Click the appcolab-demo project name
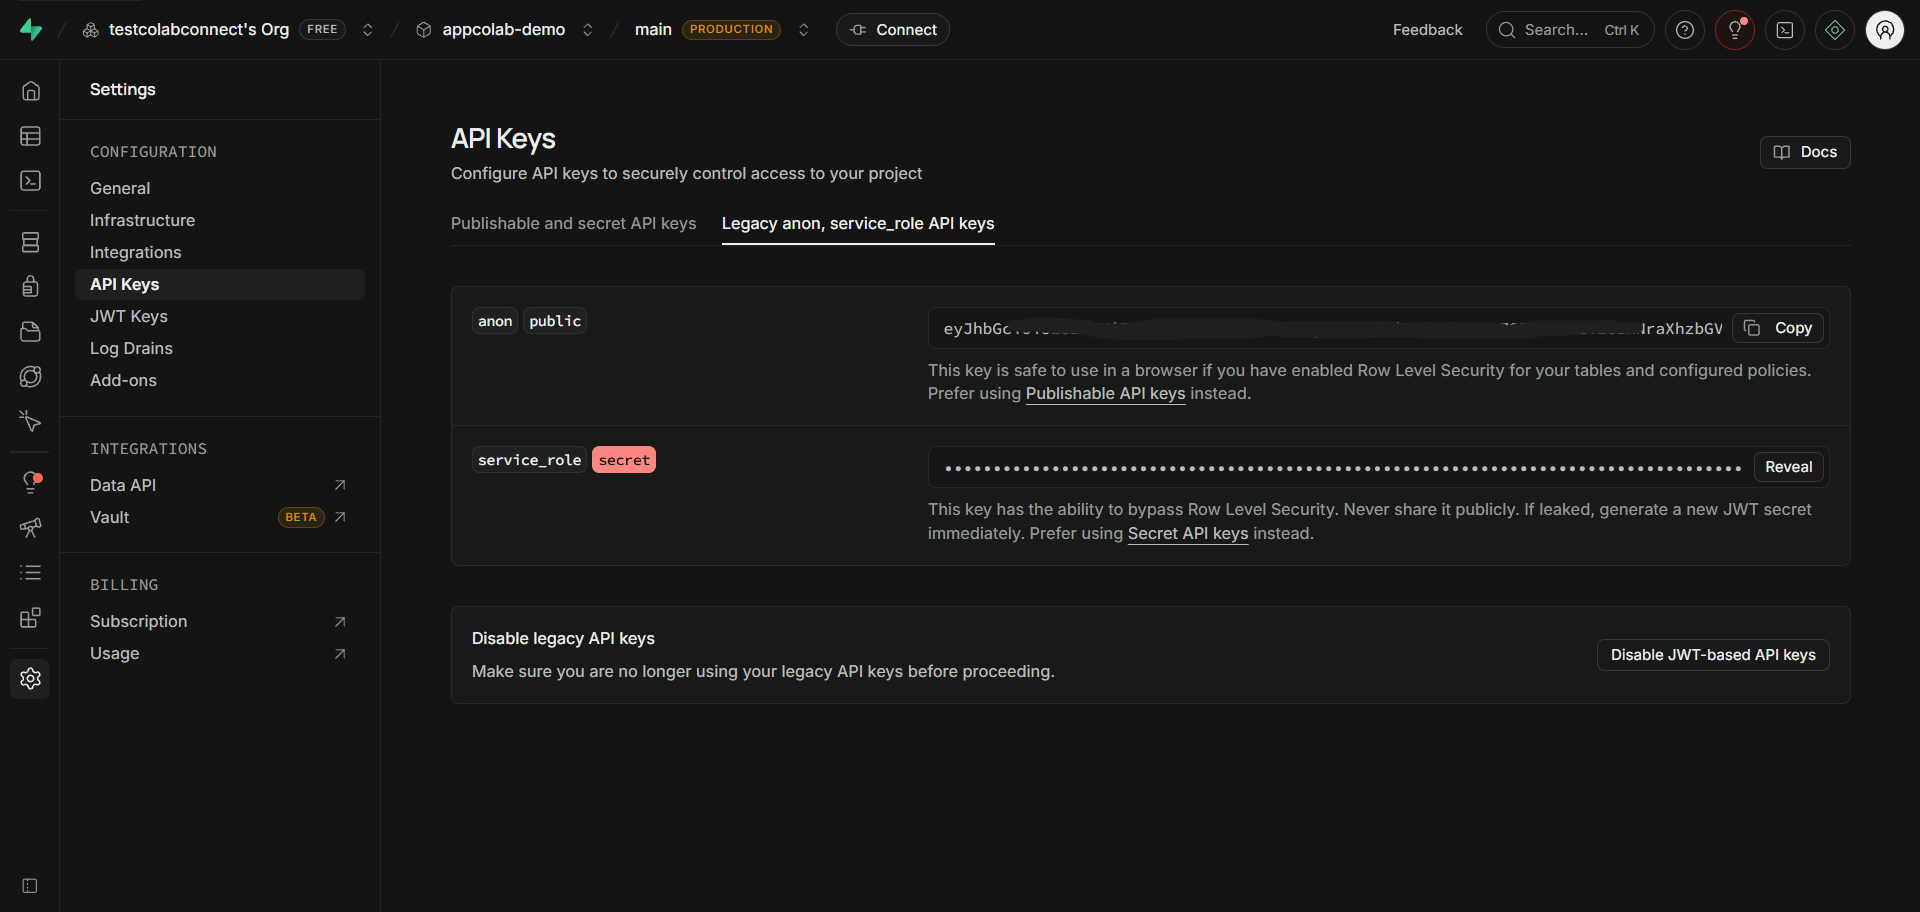The width and height of the screenshot is (1920, 912). pos(504,30)
